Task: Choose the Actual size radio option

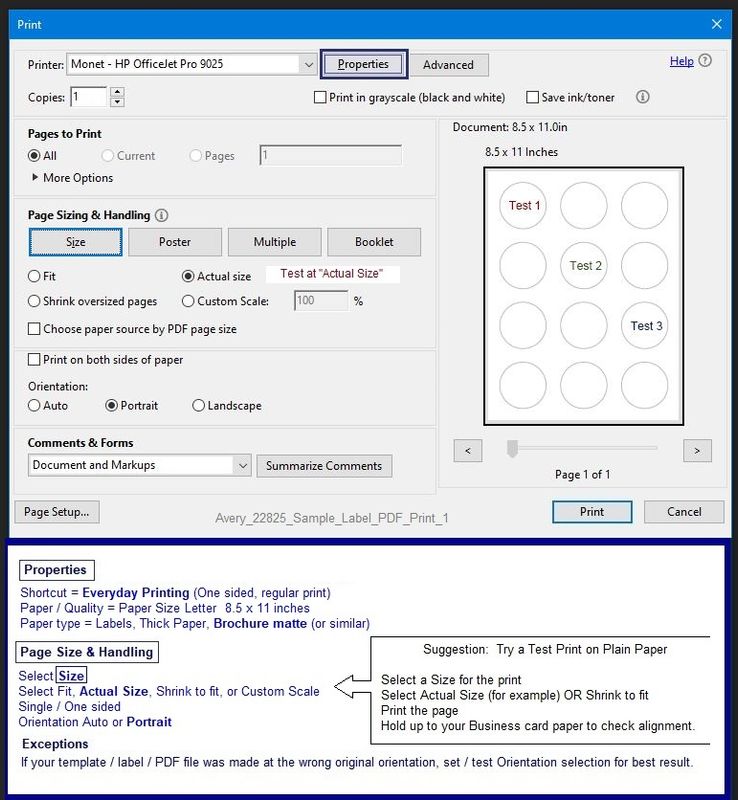Action: coord(188,276)
